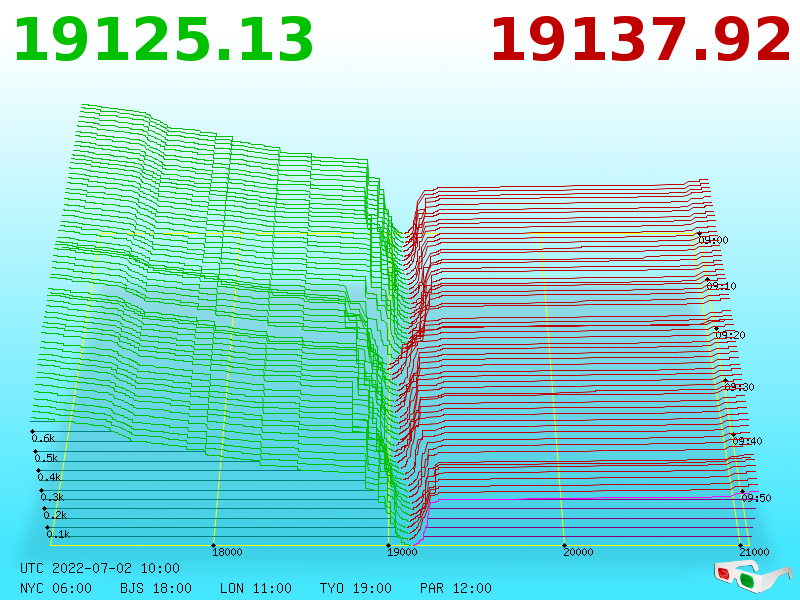Click the 0.2k volume axis label
Image resolution: width=800 pixels, height=600 pixels.
click(55, 515)
